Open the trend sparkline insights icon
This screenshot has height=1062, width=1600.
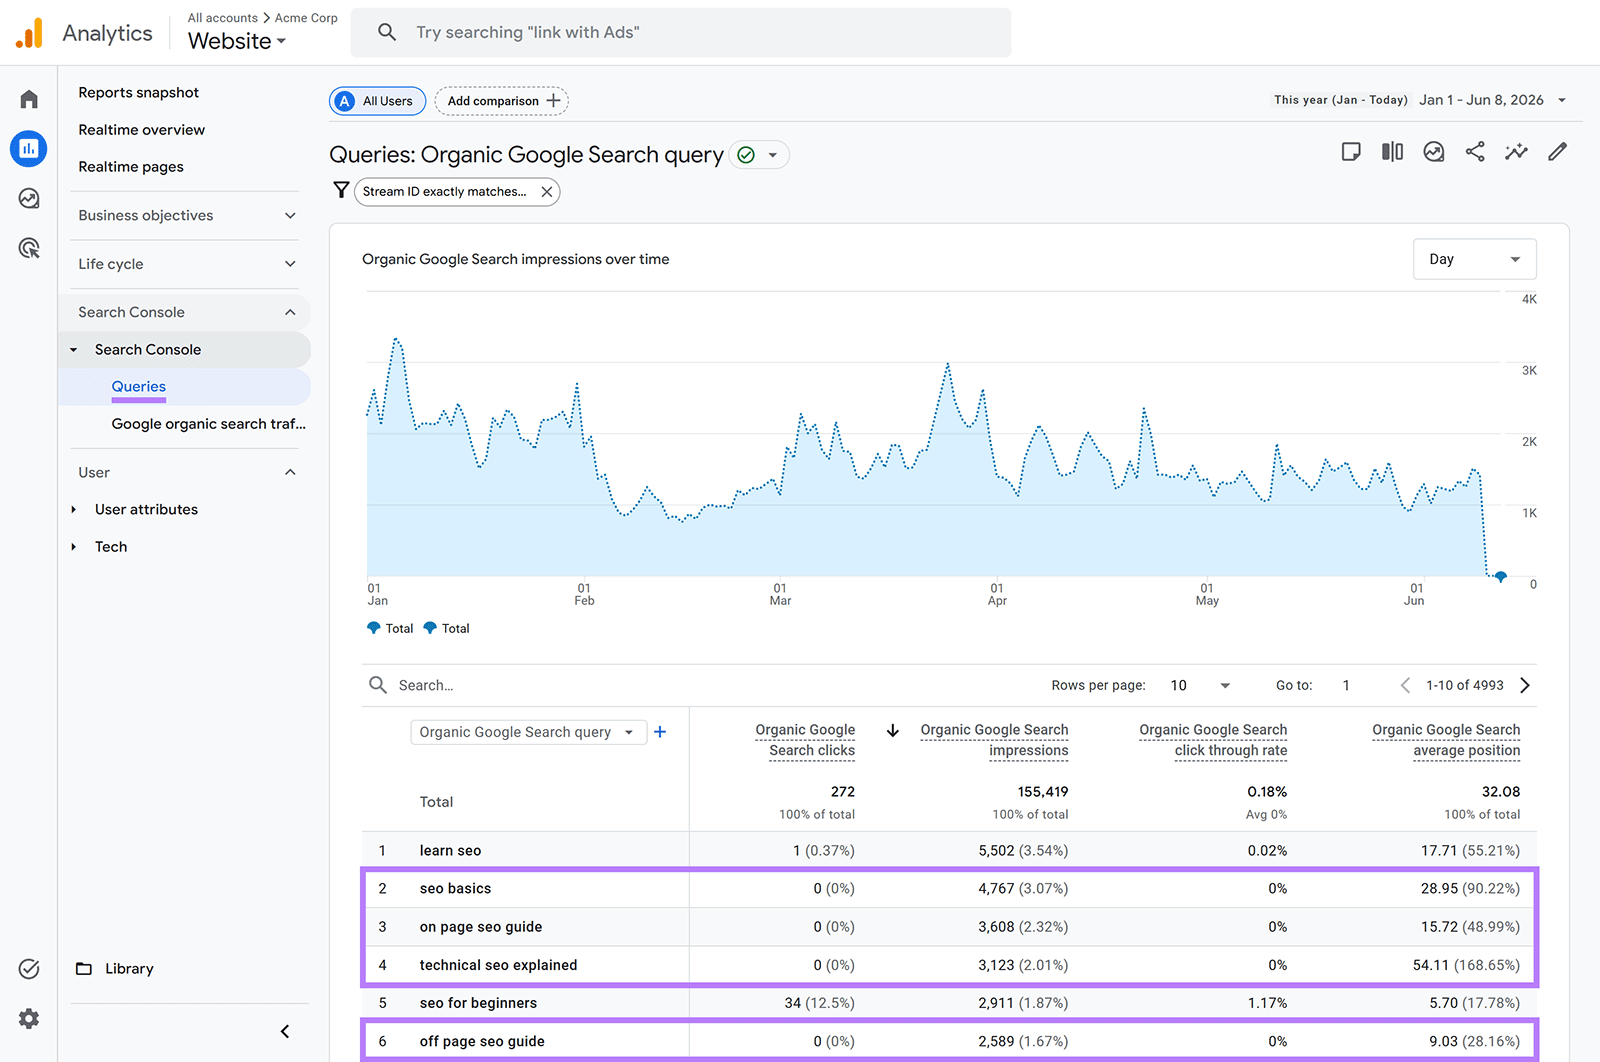[1516, 152]
